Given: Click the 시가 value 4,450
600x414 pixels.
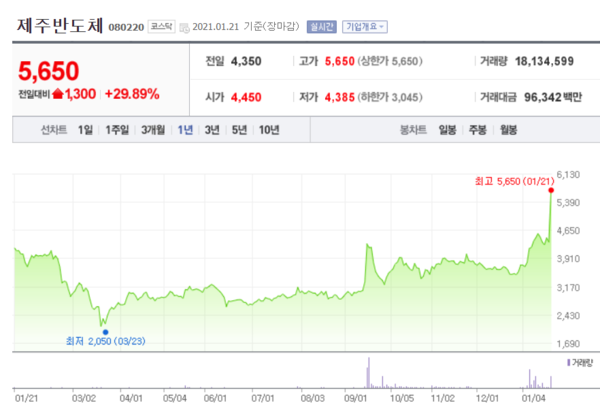Looking at the screenshot, I should tap(246, 97).
